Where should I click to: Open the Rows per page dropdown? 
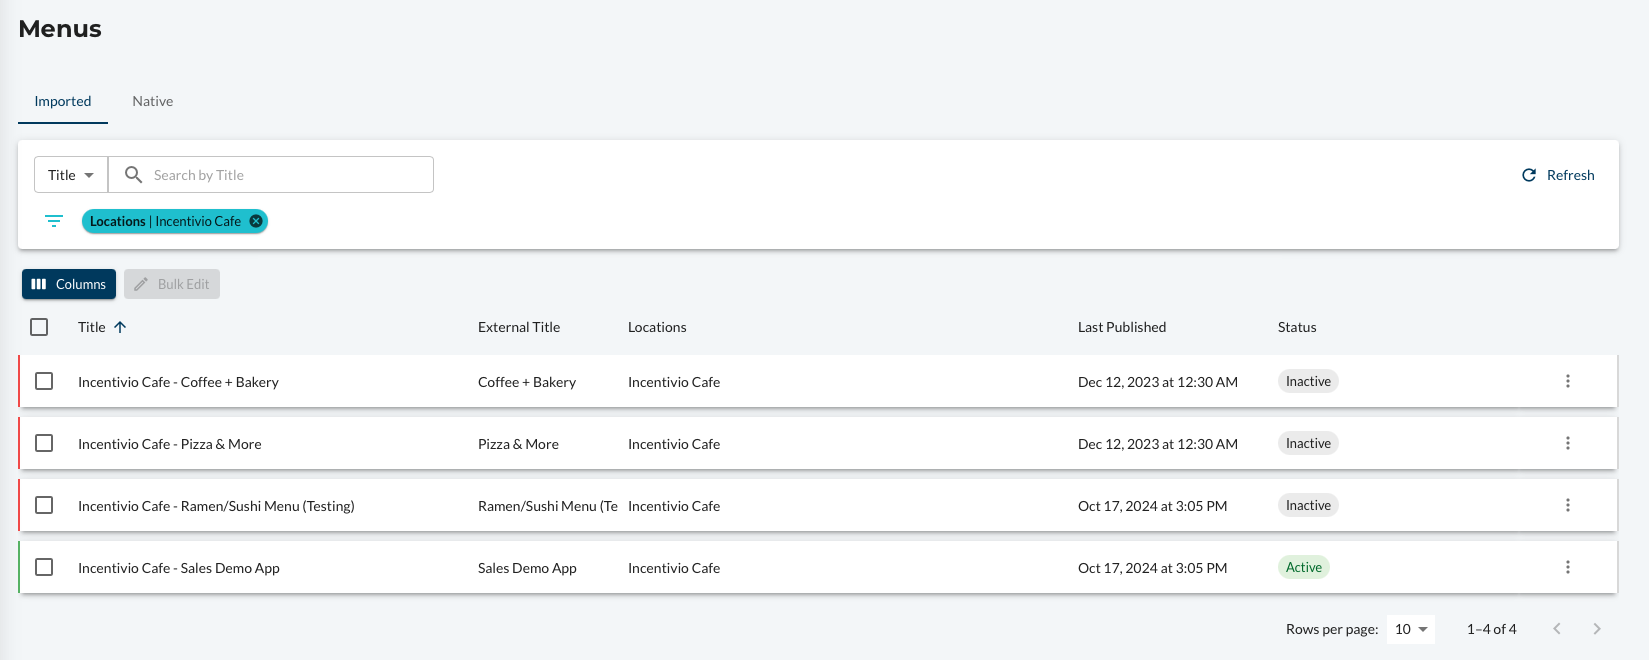pyautogui.click(x=1411, y=629)
